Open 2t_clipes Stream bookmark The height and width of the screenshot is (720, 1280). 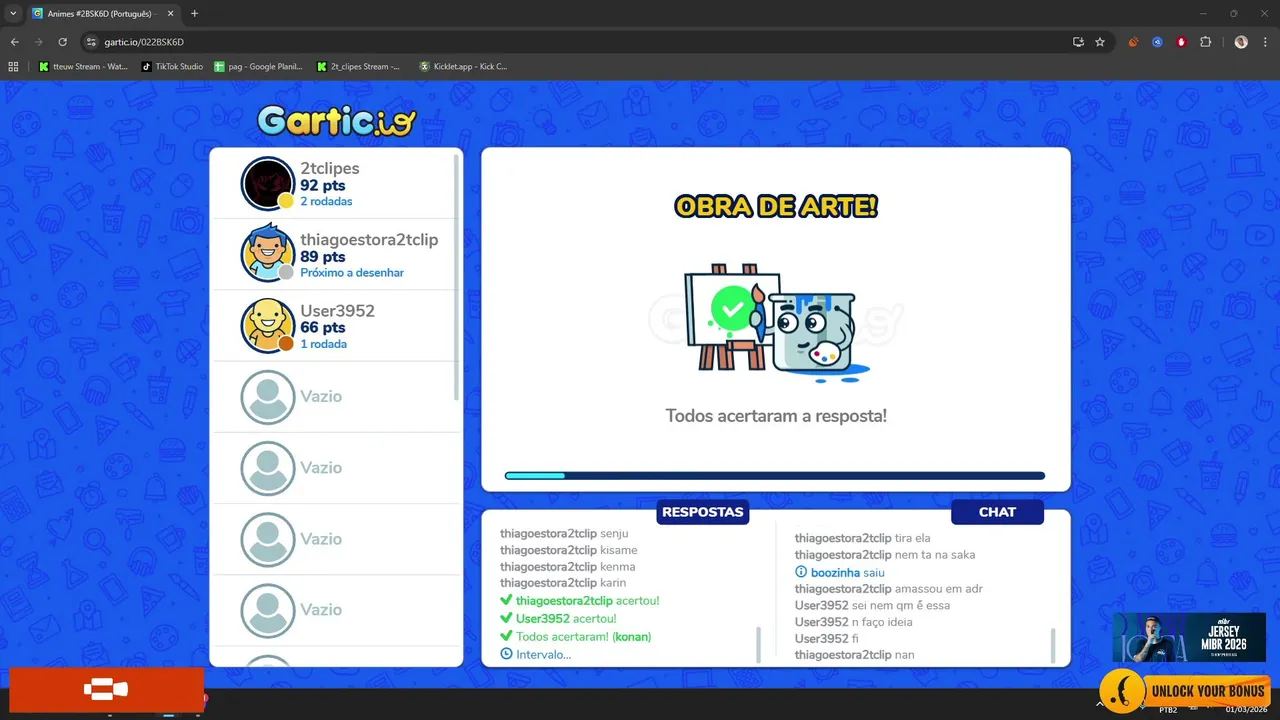point(358,67)
